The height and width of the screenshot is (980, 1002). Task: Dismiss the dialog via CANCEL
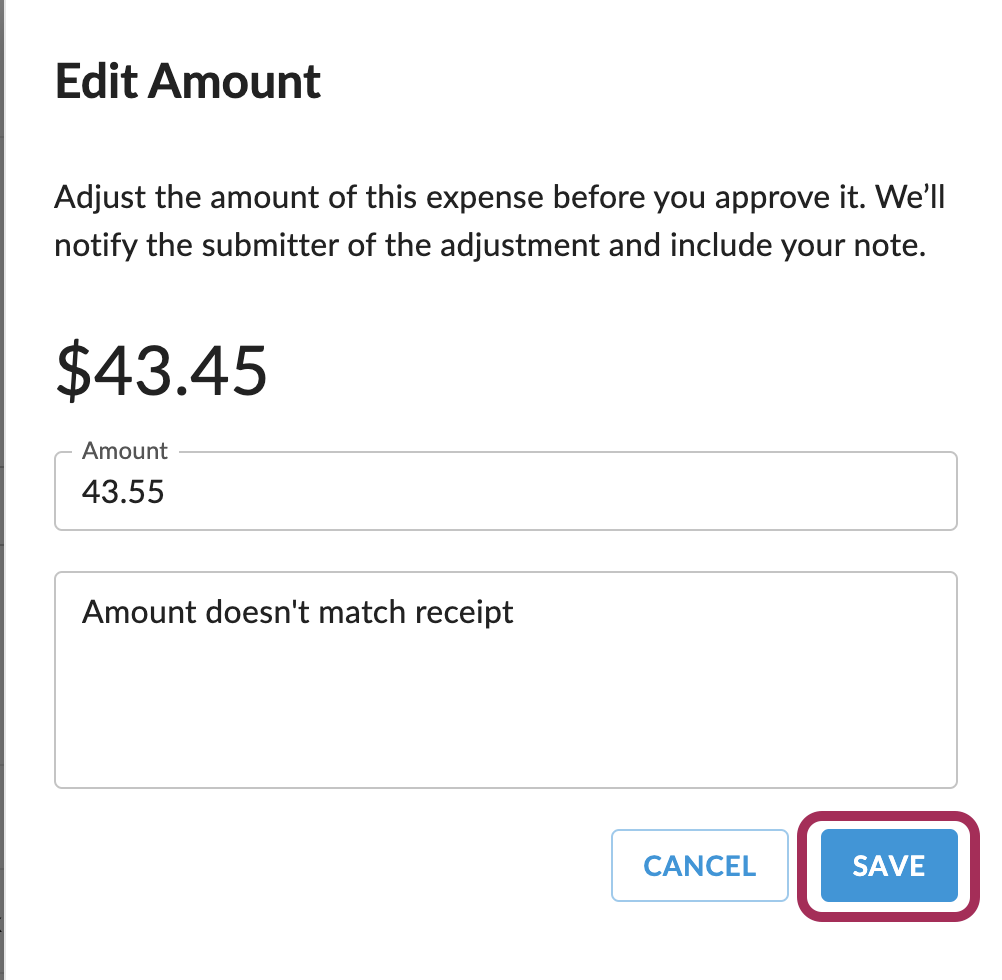(x=699, y=865)
